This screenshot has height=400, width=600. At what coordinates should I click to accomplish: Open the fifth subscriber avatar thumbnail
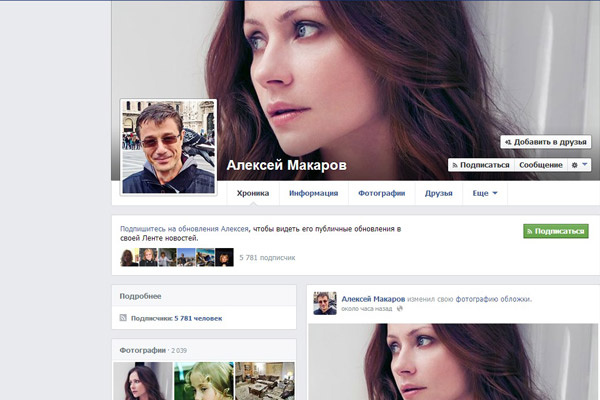tap(205, 257)
